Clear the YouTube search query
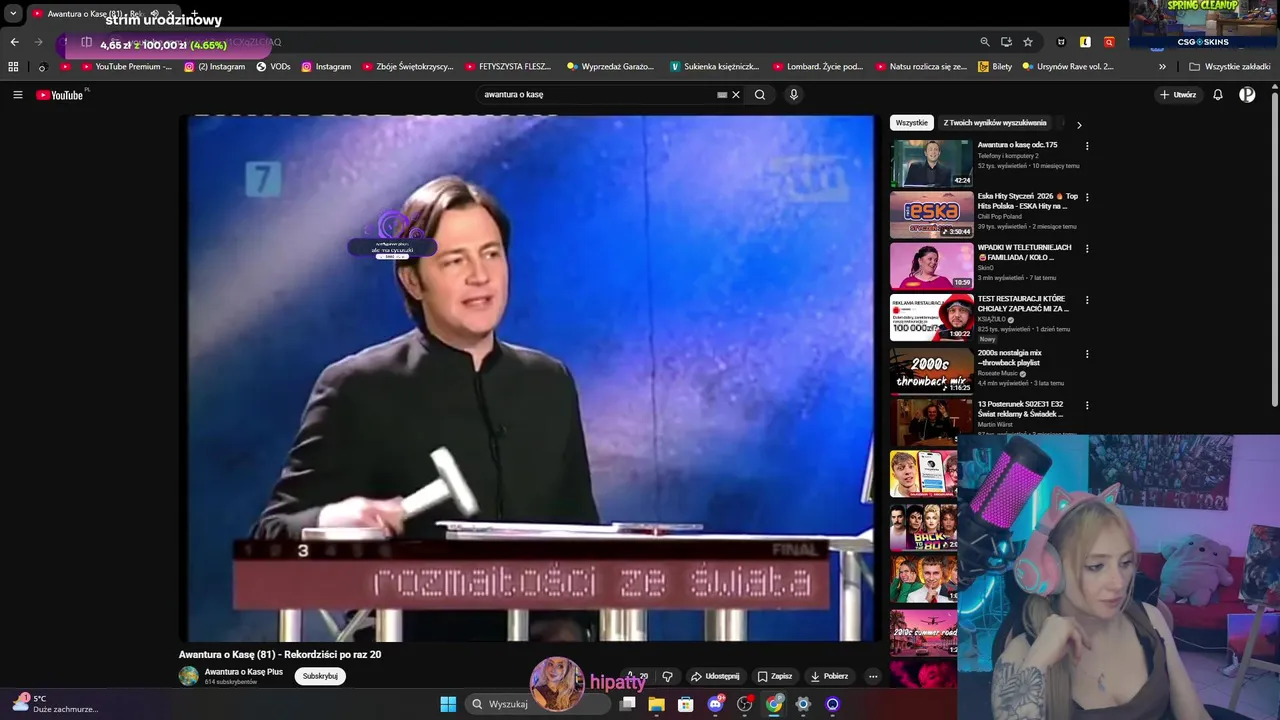 pyautogui.click(x=736, y=95)
